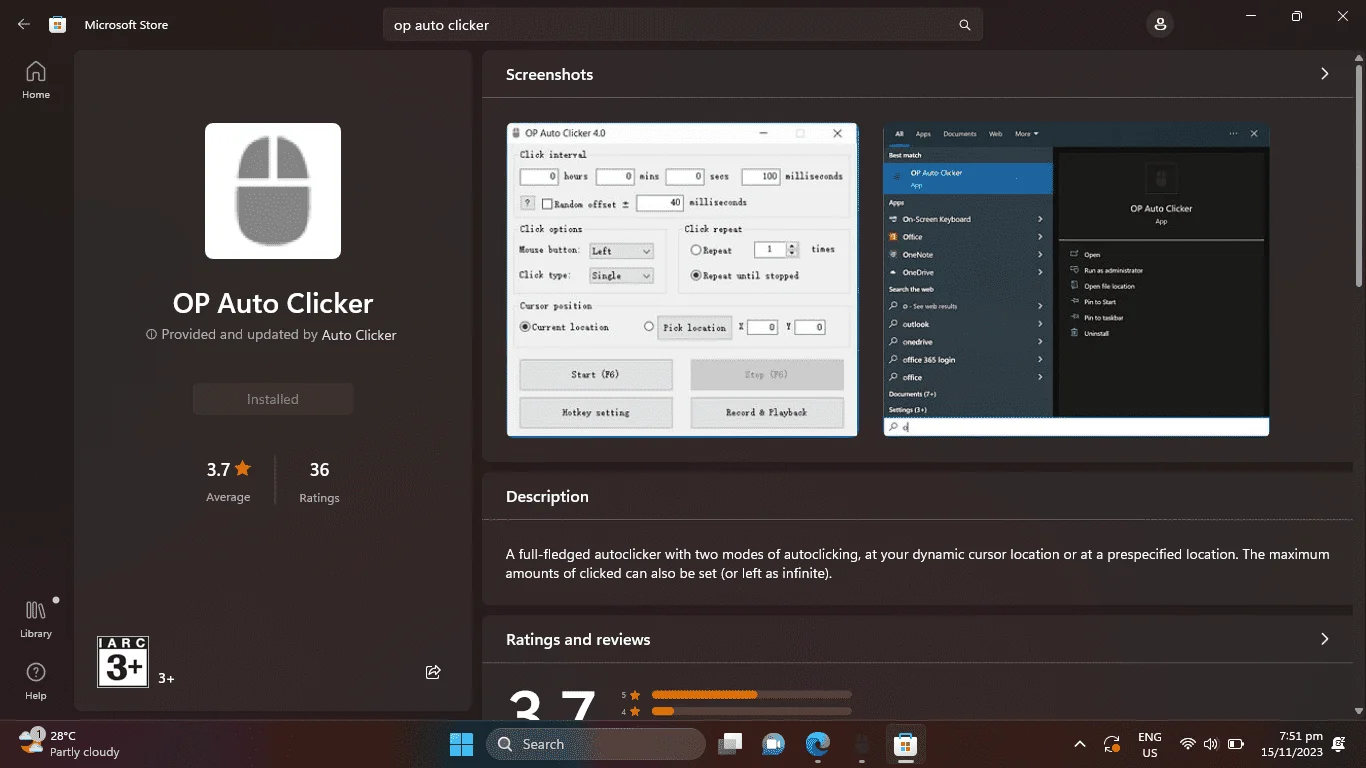Open Microsoft Edge from the taskbar
Image resolution: width=1366 pixels, height=768 pixels.
tap(818, 744)
